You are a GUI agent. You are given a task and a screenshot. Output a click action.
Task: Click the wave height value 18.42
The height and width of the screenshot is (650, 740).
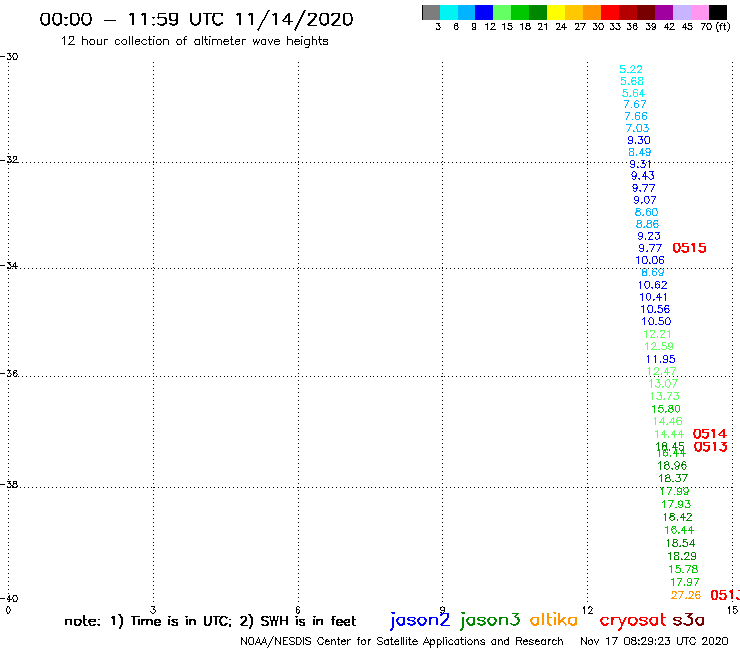coord(678,517)
